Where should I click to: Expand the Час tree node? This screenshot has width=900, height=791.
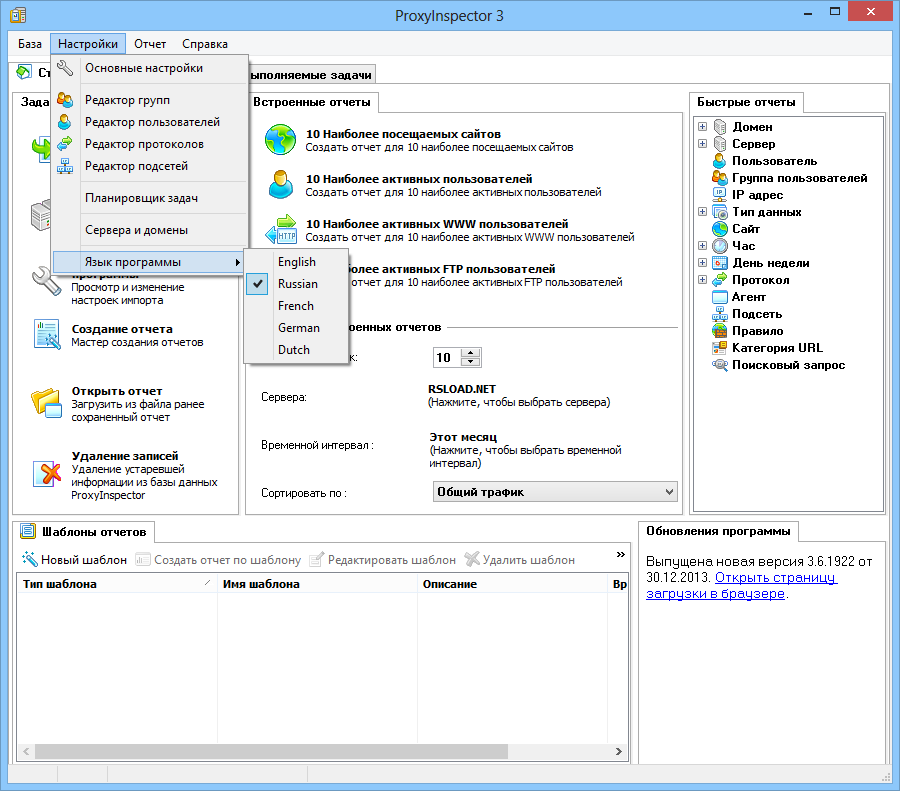click(703, 246)
